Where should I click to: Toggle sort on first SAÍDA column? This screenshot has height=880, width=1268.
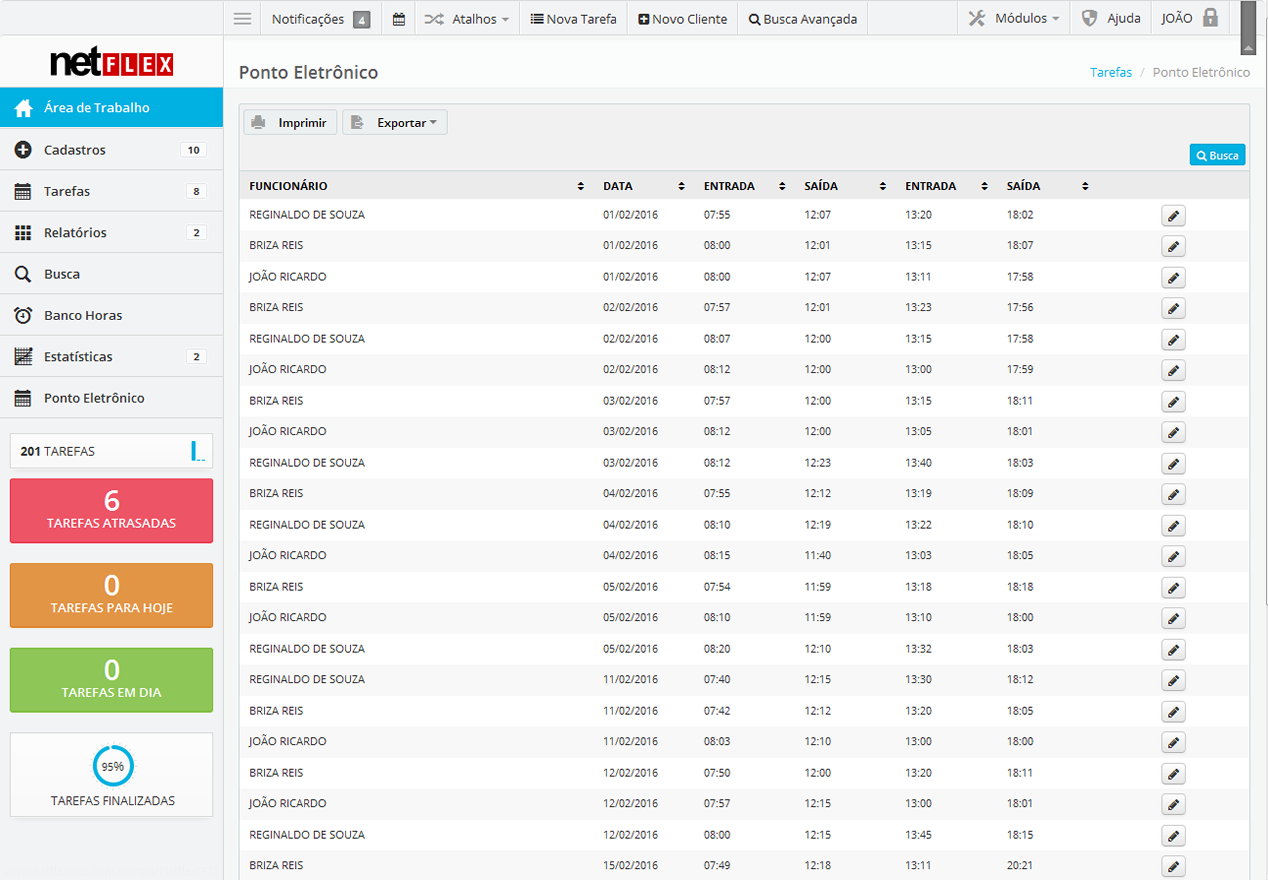pyautogui.click(x=883, y=186)
